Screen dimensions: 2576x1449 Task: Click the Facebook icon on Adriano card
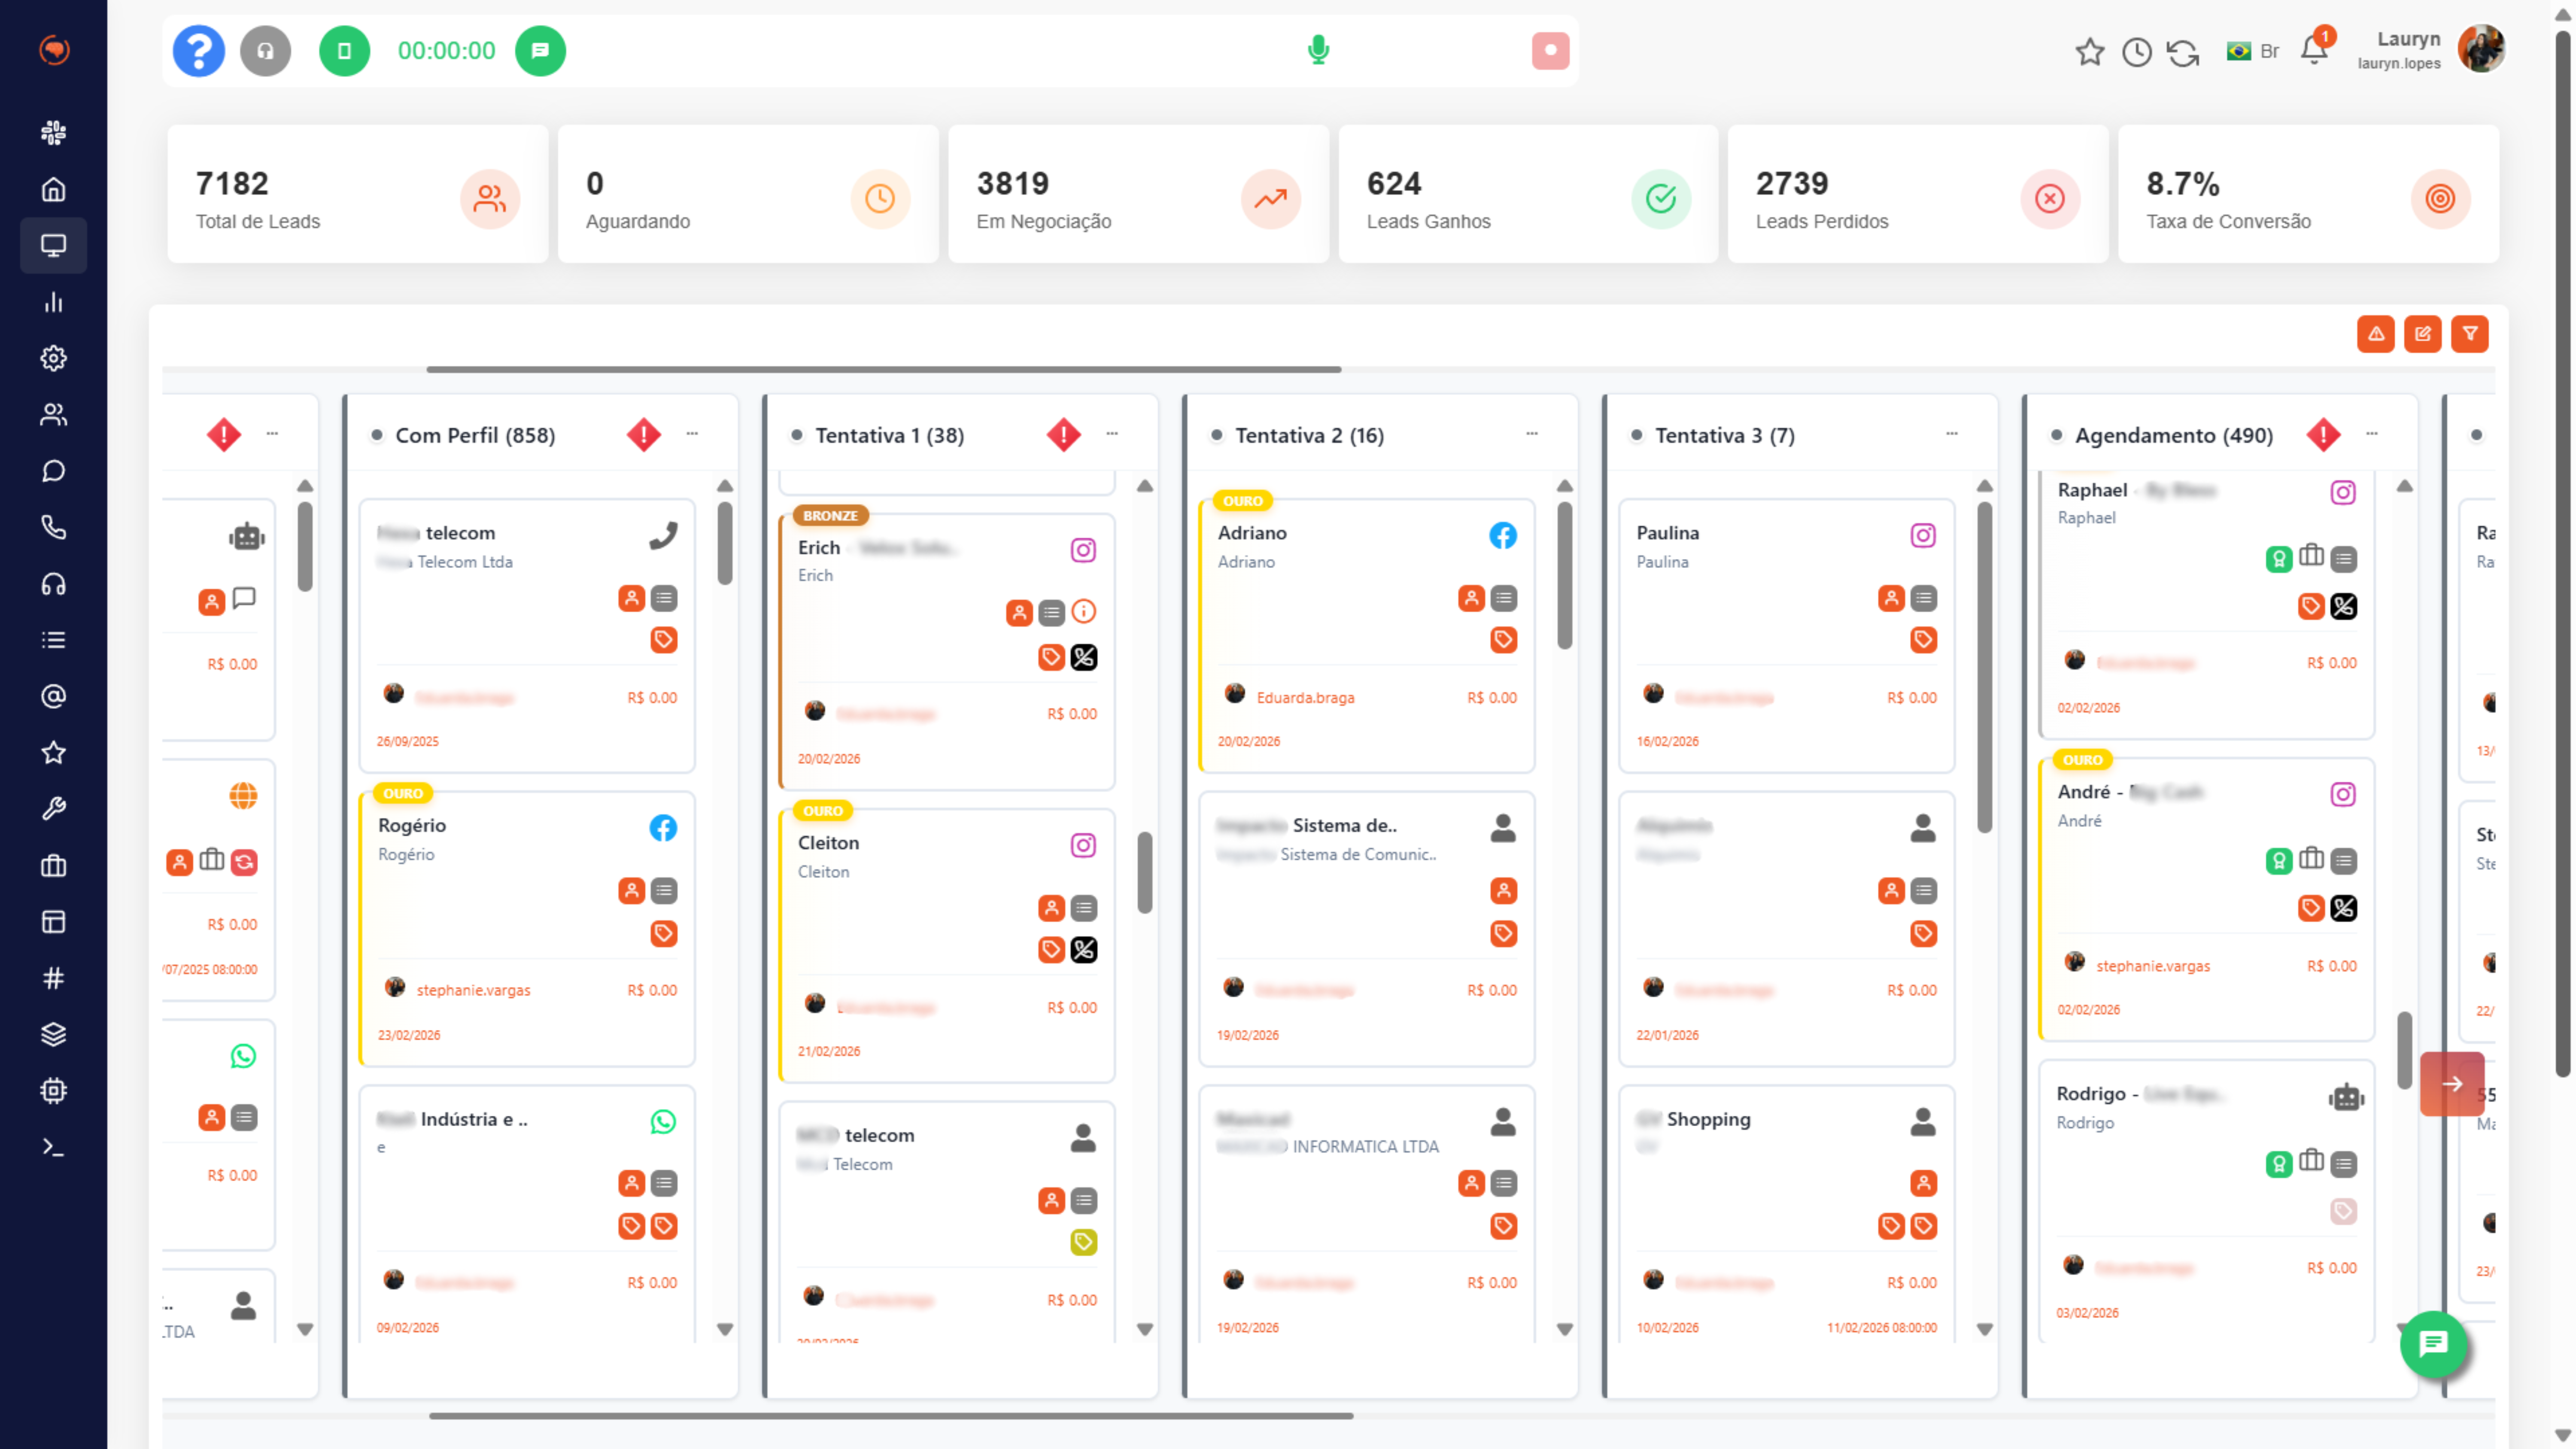click(1503, 535)
